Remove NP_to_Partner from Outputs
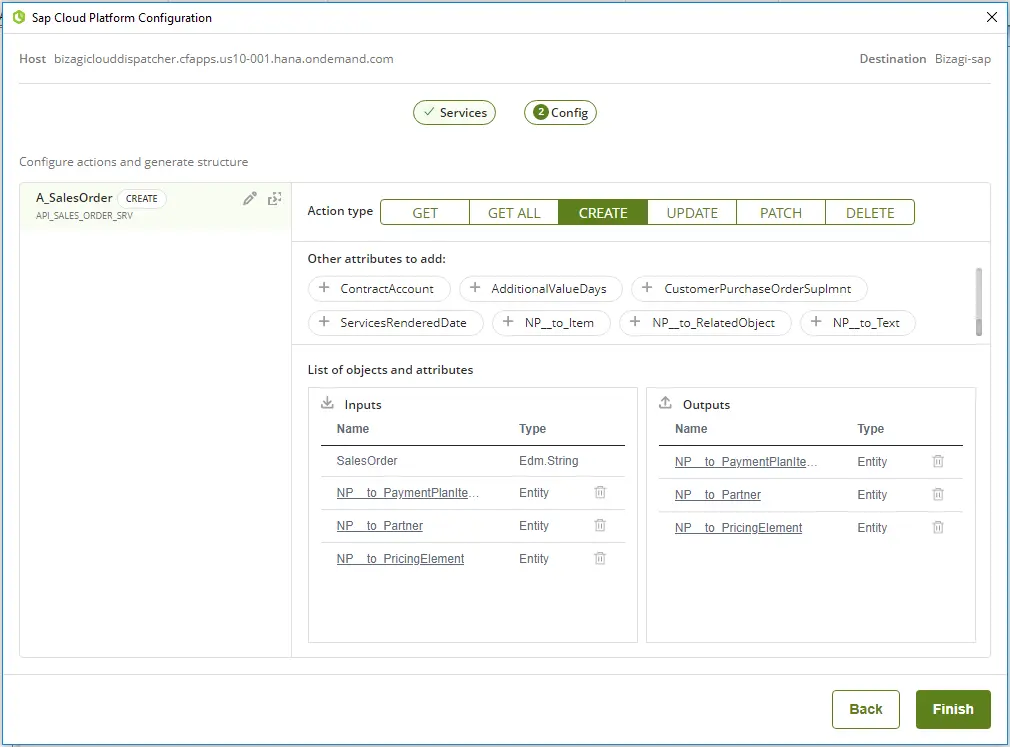Screen dimensions: 1010x747 [x=938, y=495]
